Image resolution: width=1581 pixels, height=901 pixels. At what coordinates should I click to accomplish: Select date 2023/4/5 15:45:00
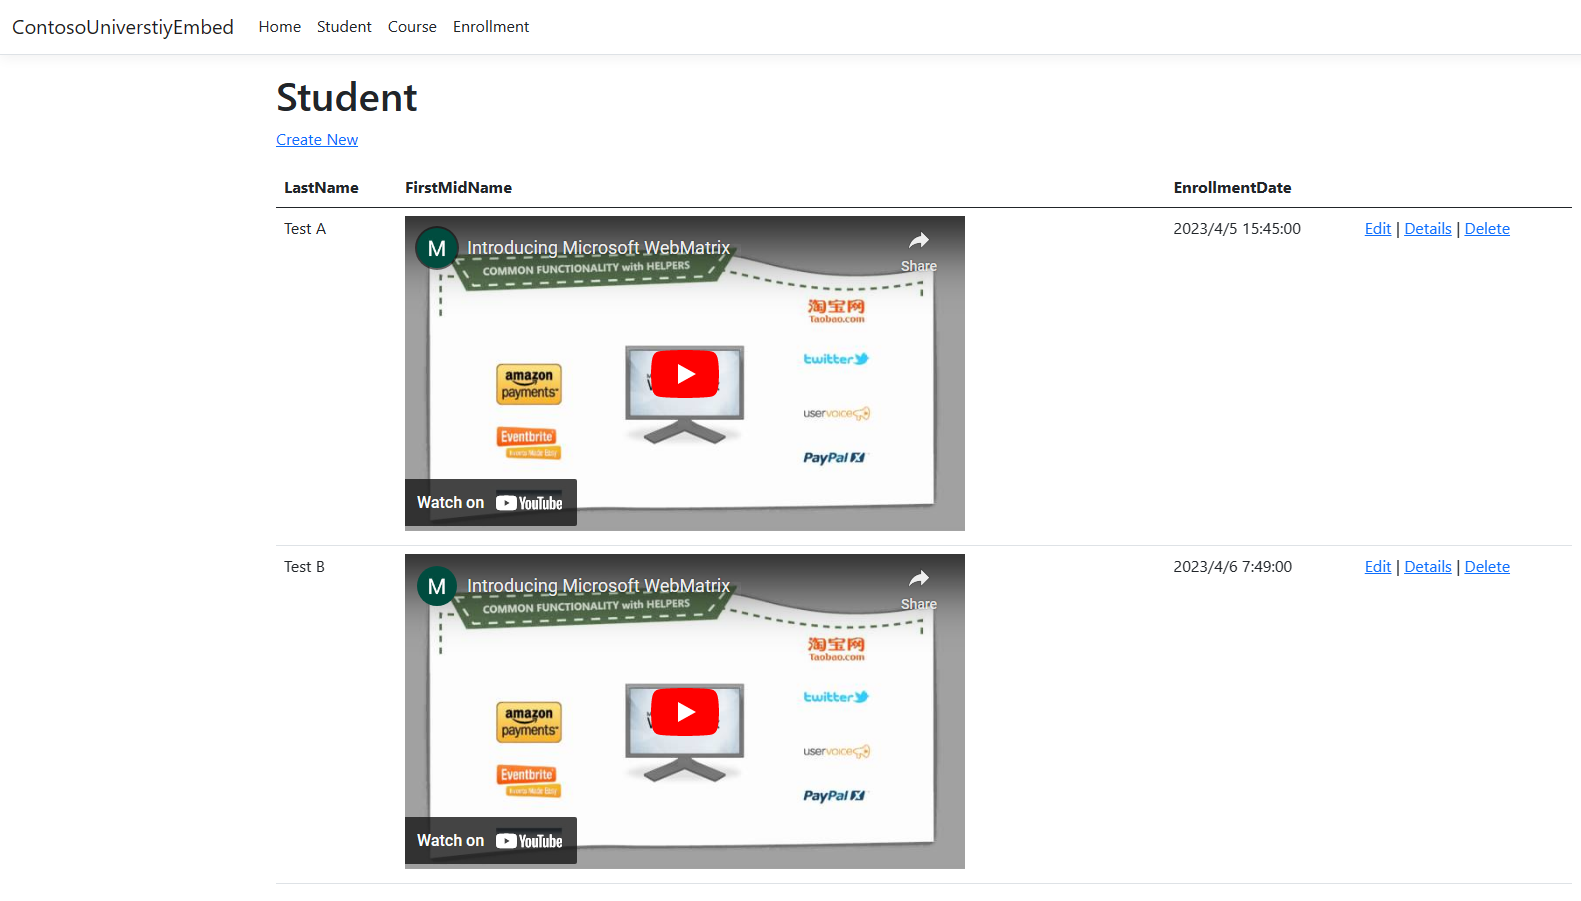[1237, 229]
